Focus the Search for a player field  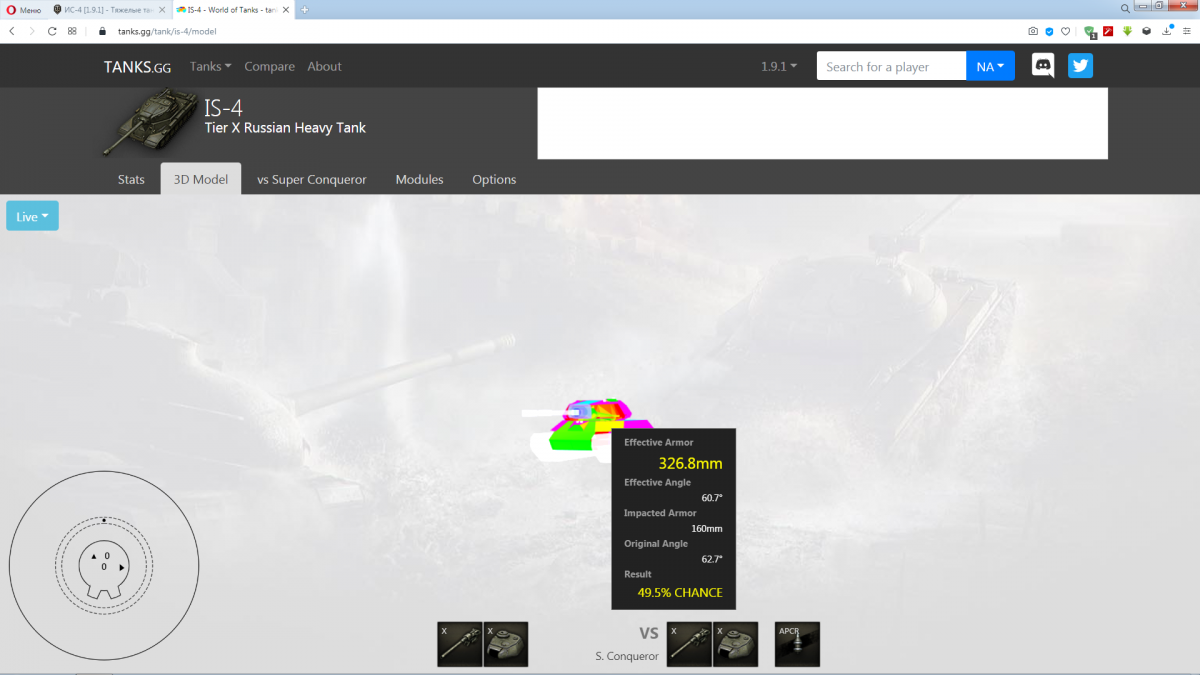click(891, 66)
